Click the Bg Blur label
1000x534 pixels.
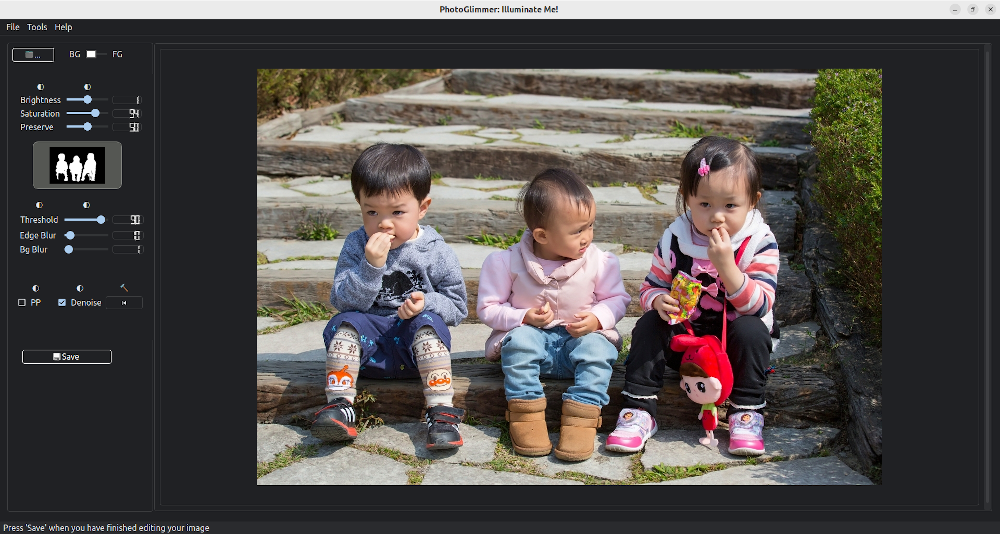[x=33, y=249]
